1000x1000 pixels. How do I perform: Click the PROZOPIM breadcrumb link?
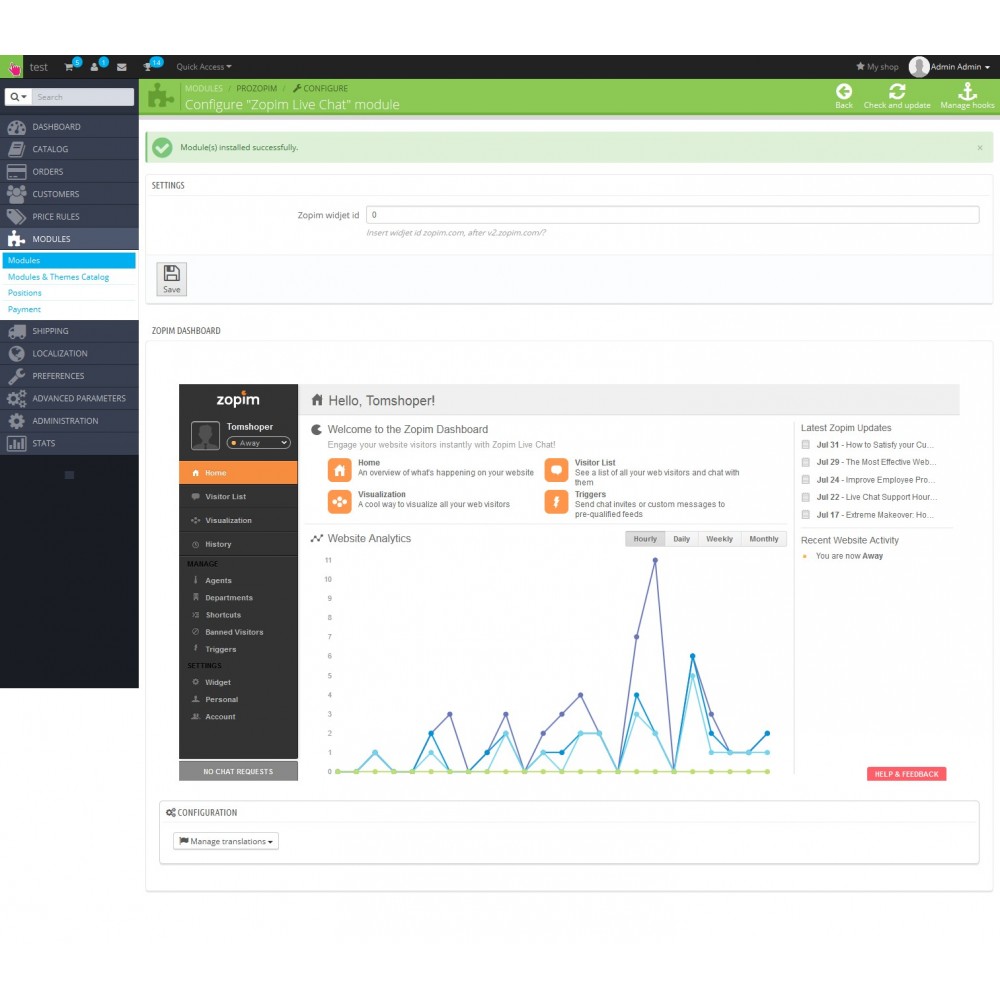coord(256,89)
